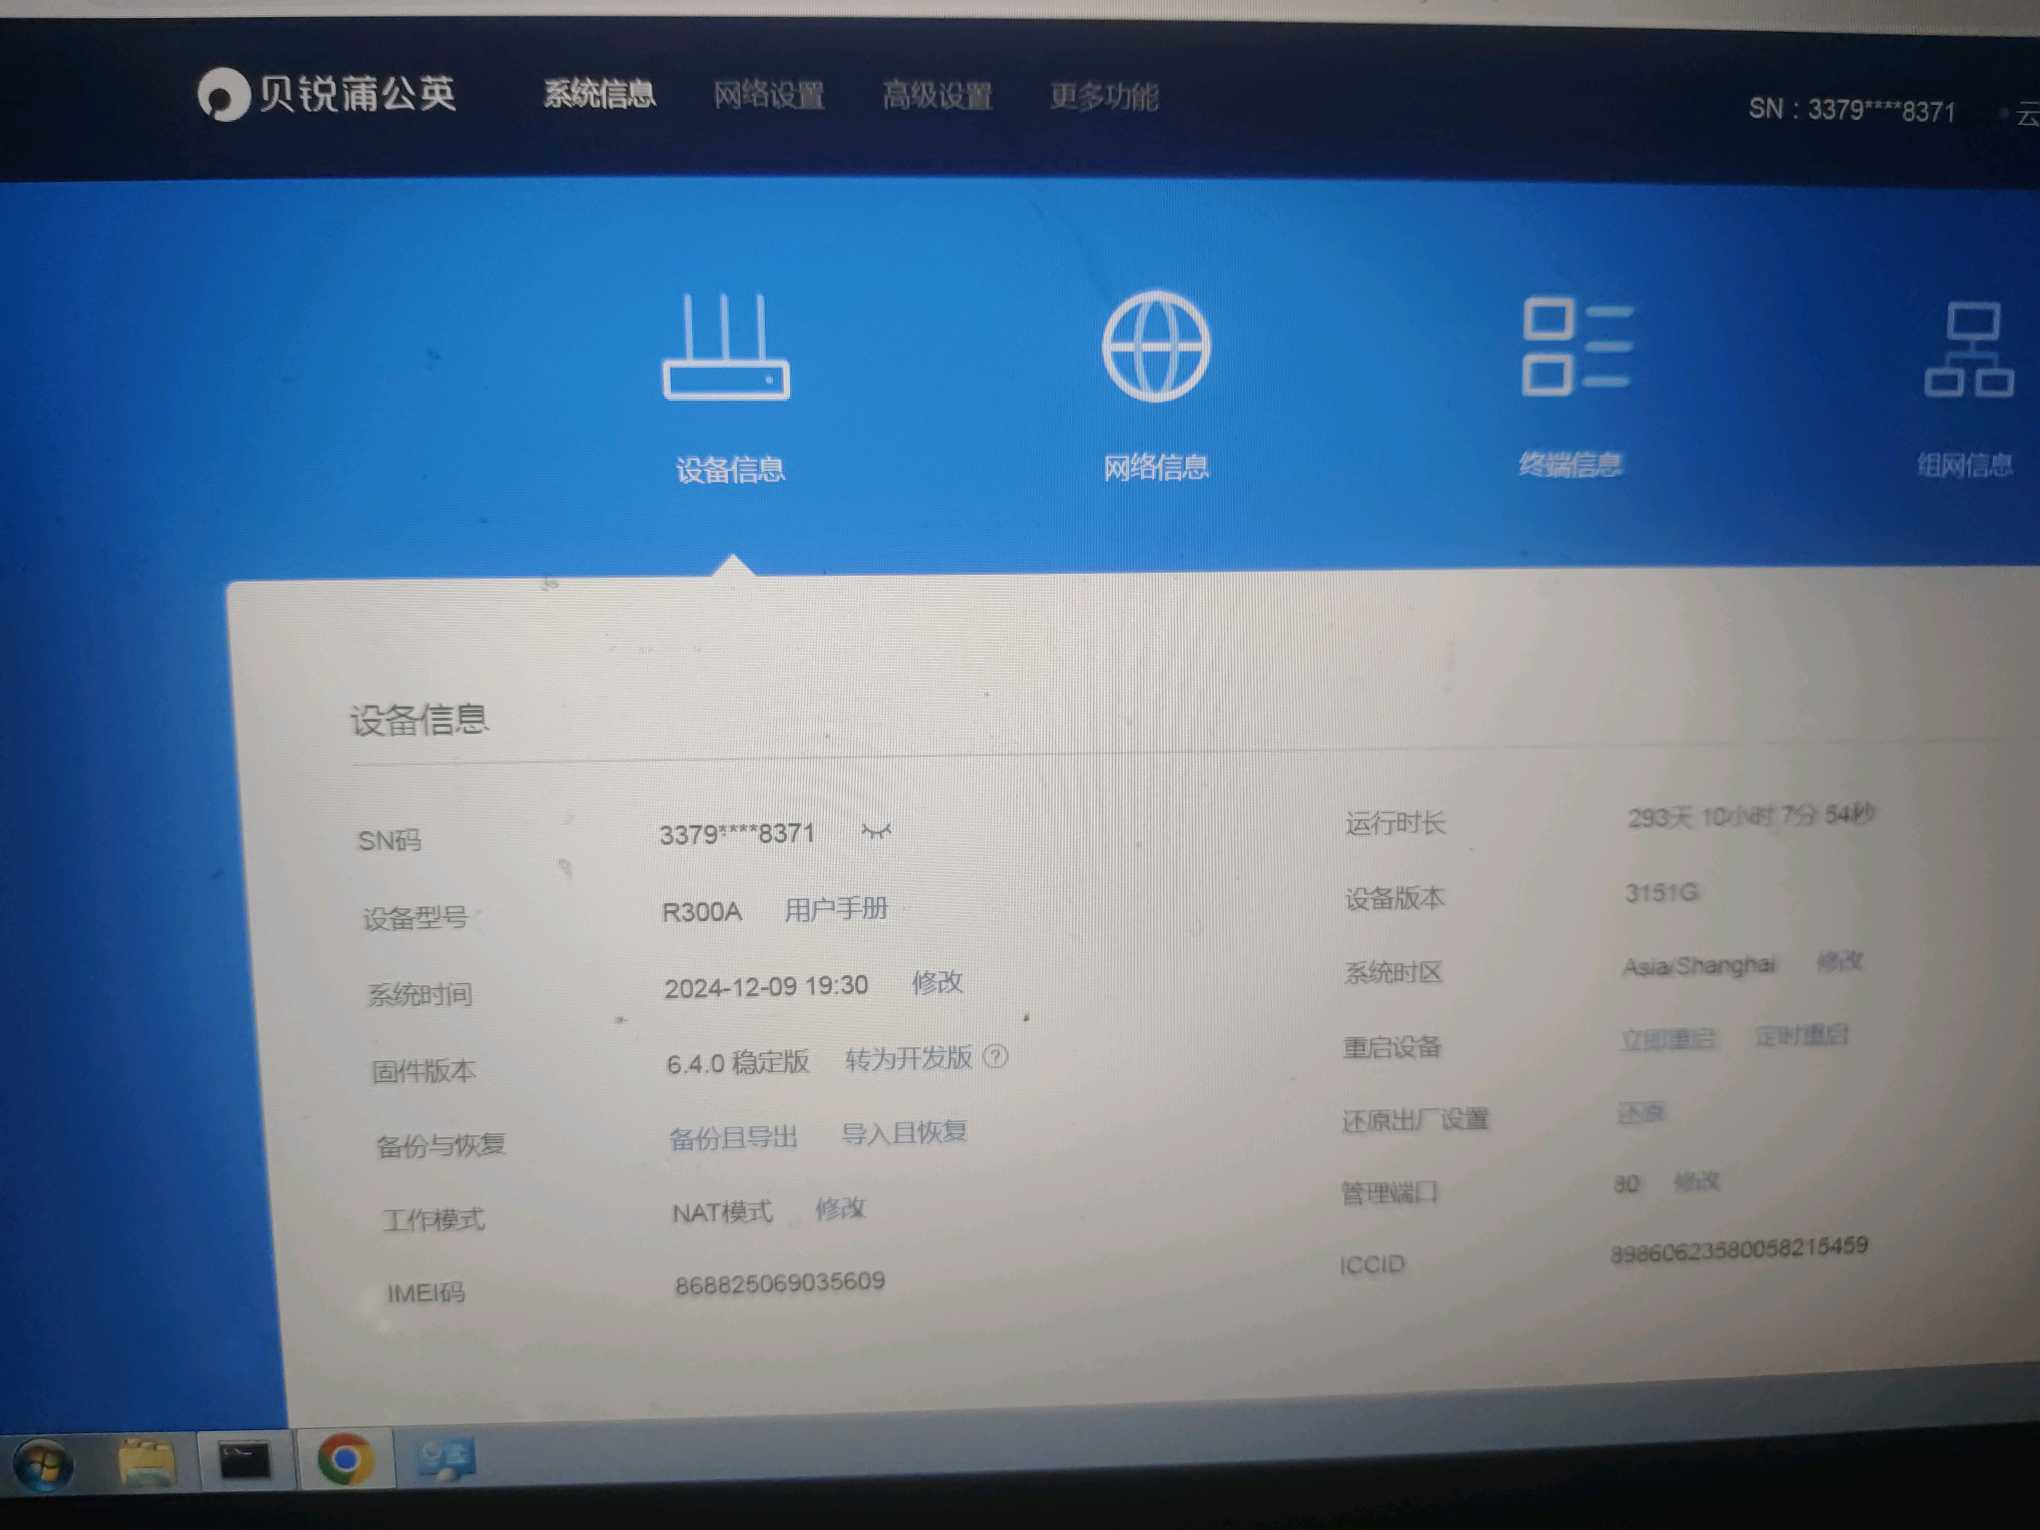2040x1530 pixels.
Task: Click 立即重启 to restart device
Action: point(1667,1040)
